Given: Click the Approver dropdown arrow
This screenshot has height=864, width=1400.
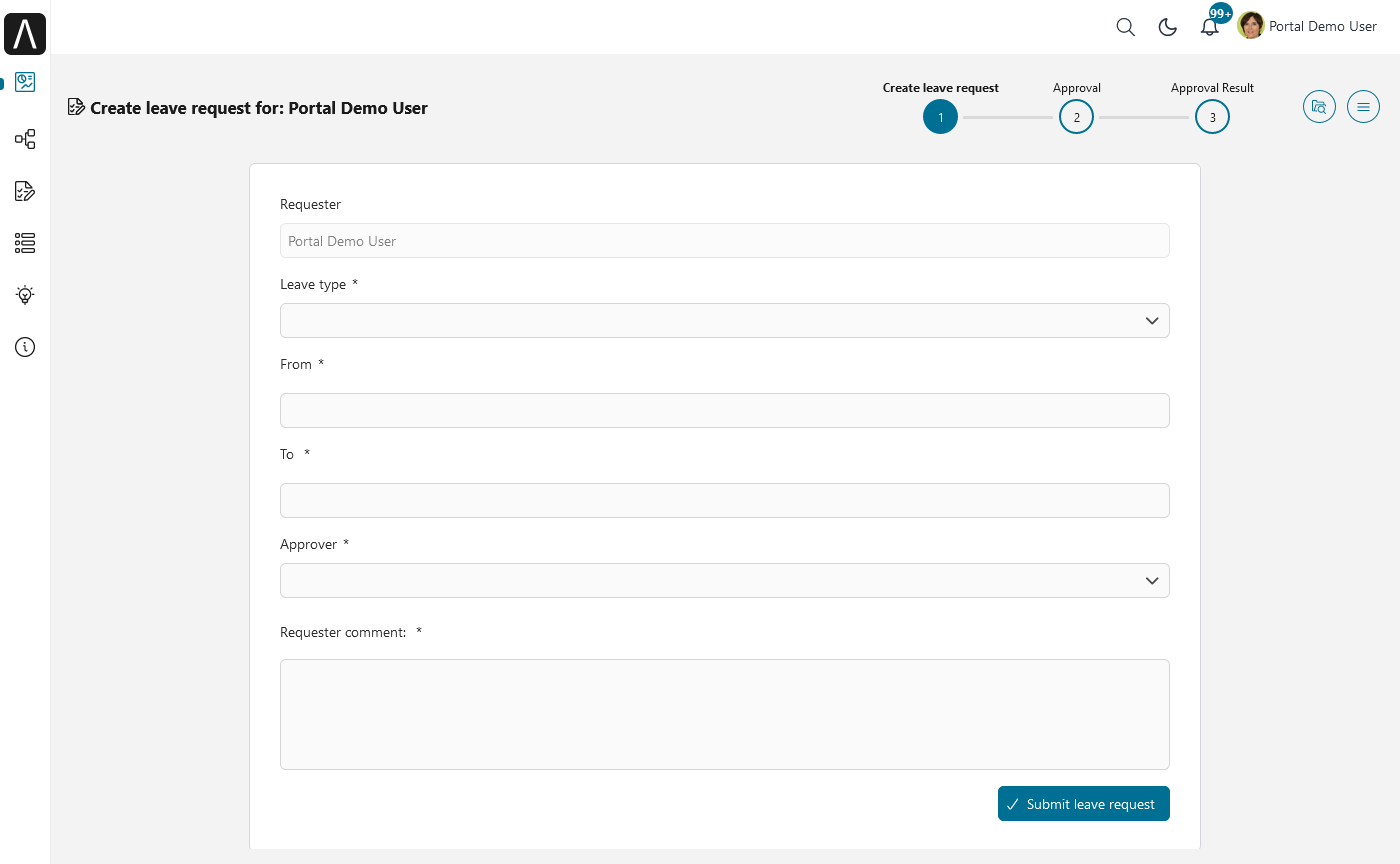Looking at the screenshot, I should click(1151, 580).
